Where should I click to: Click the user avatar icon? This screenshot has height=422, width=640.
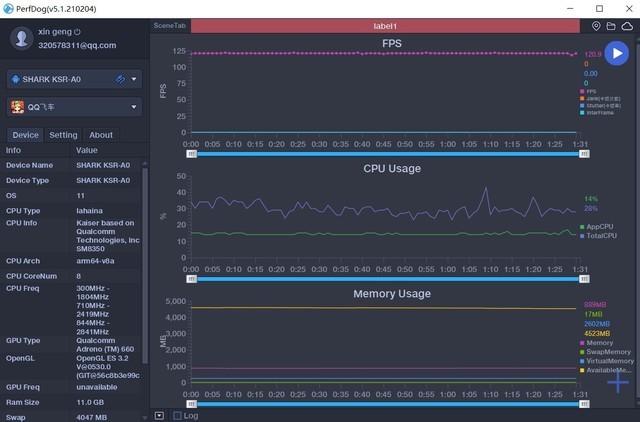point(20,38)
